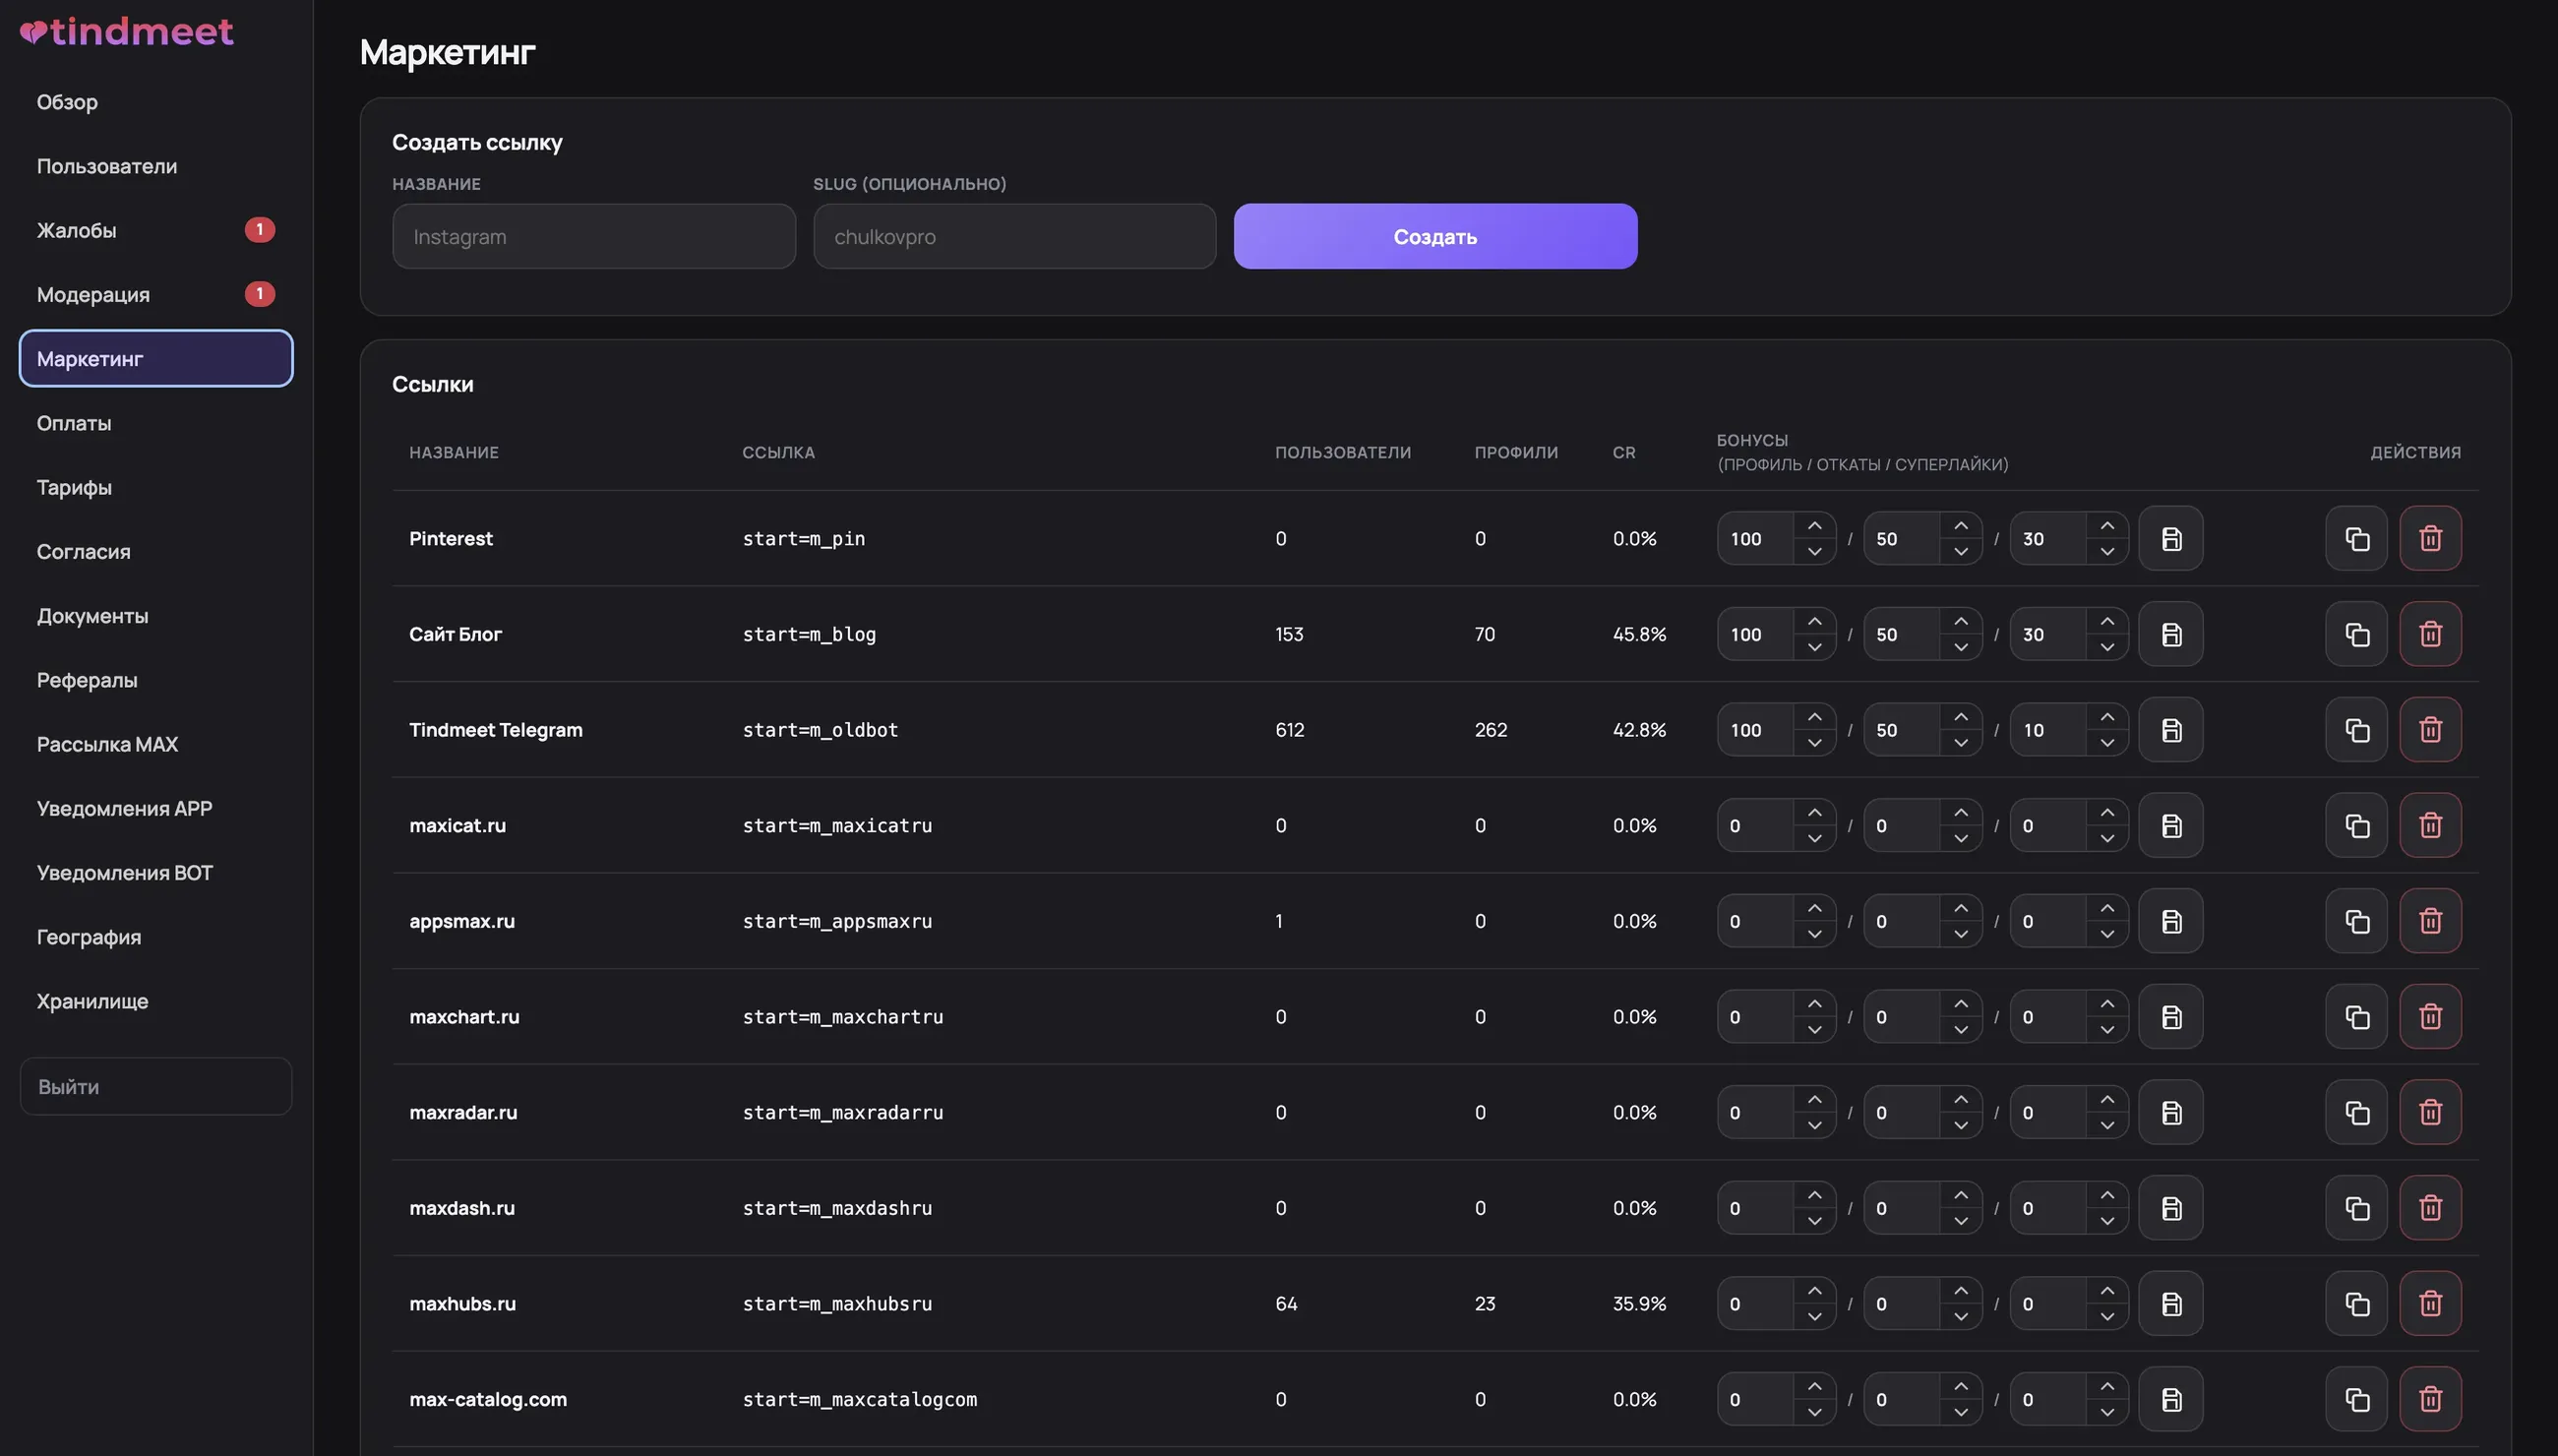2558x1456 pixels.
Task: Increase Pinterest profile bonus value
Action: [1814, 526]
